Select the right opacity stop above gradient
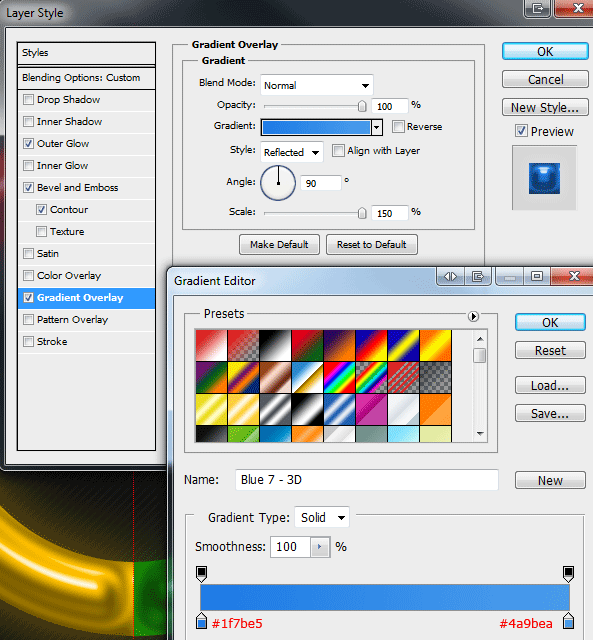Viewport: 593px width, 640px height. [x=569, y=574]
